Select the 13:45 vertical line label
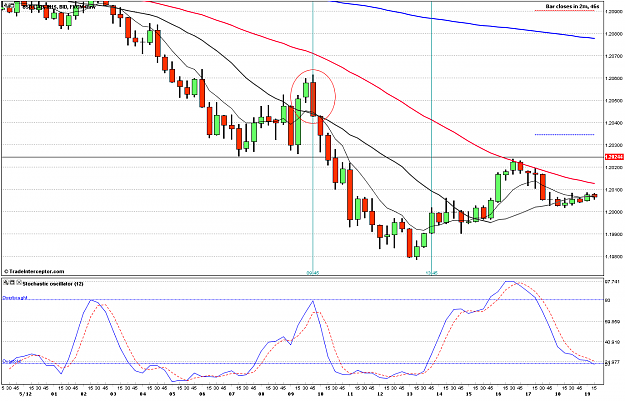Screen dimensions: 625x401 [432, 273]
